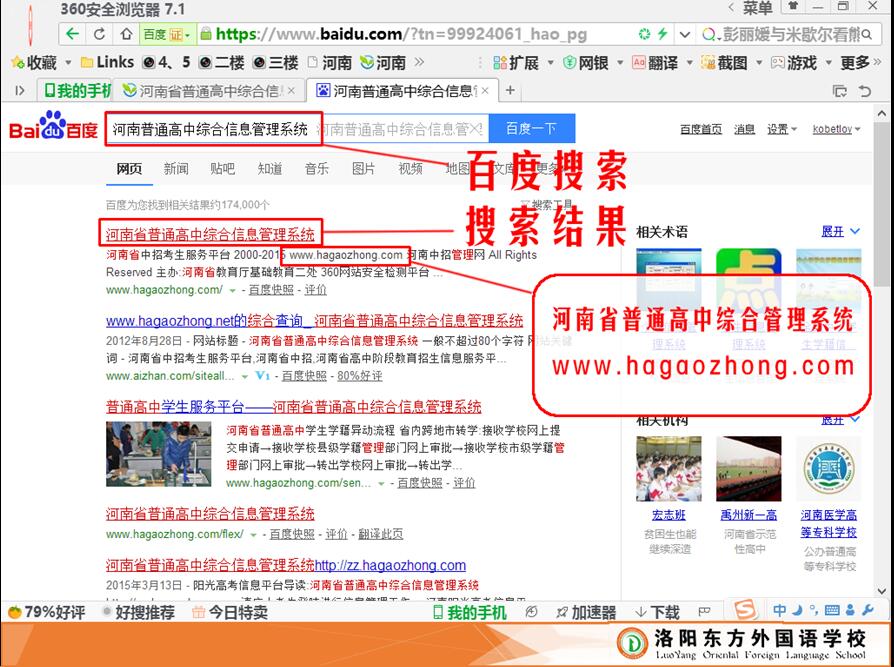Open the tab list icon beside the undo arrow
894x667 pixels.
coord(839,91)
